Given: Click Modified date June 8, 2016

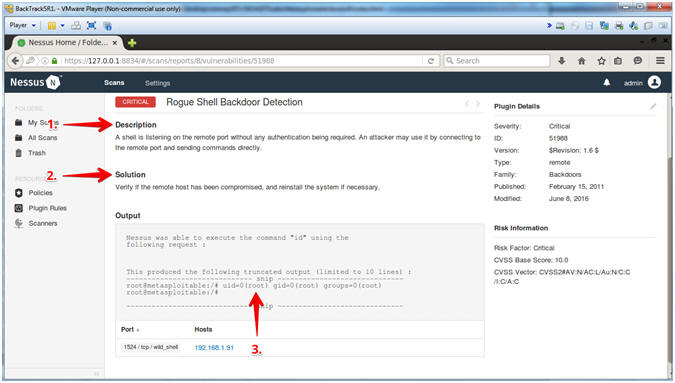Looking at the screenshot, I should (568, 198).
